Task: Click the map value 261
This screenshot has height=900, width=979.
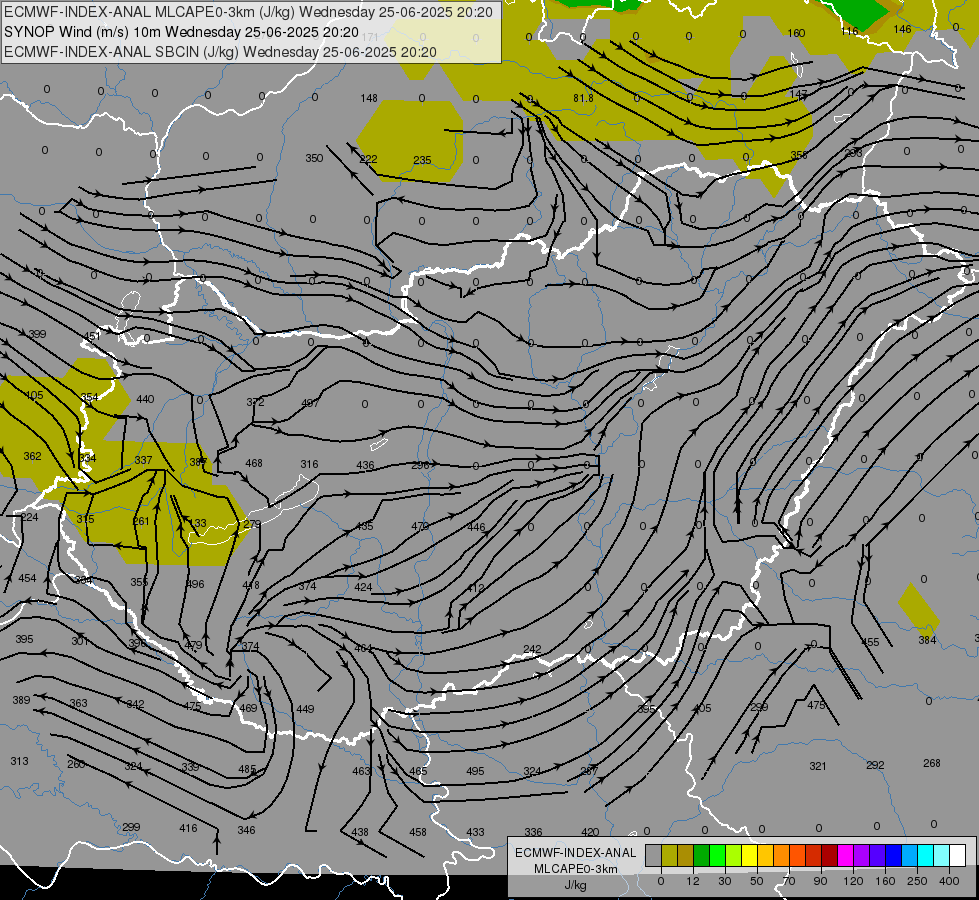Action: coord(141,522)
